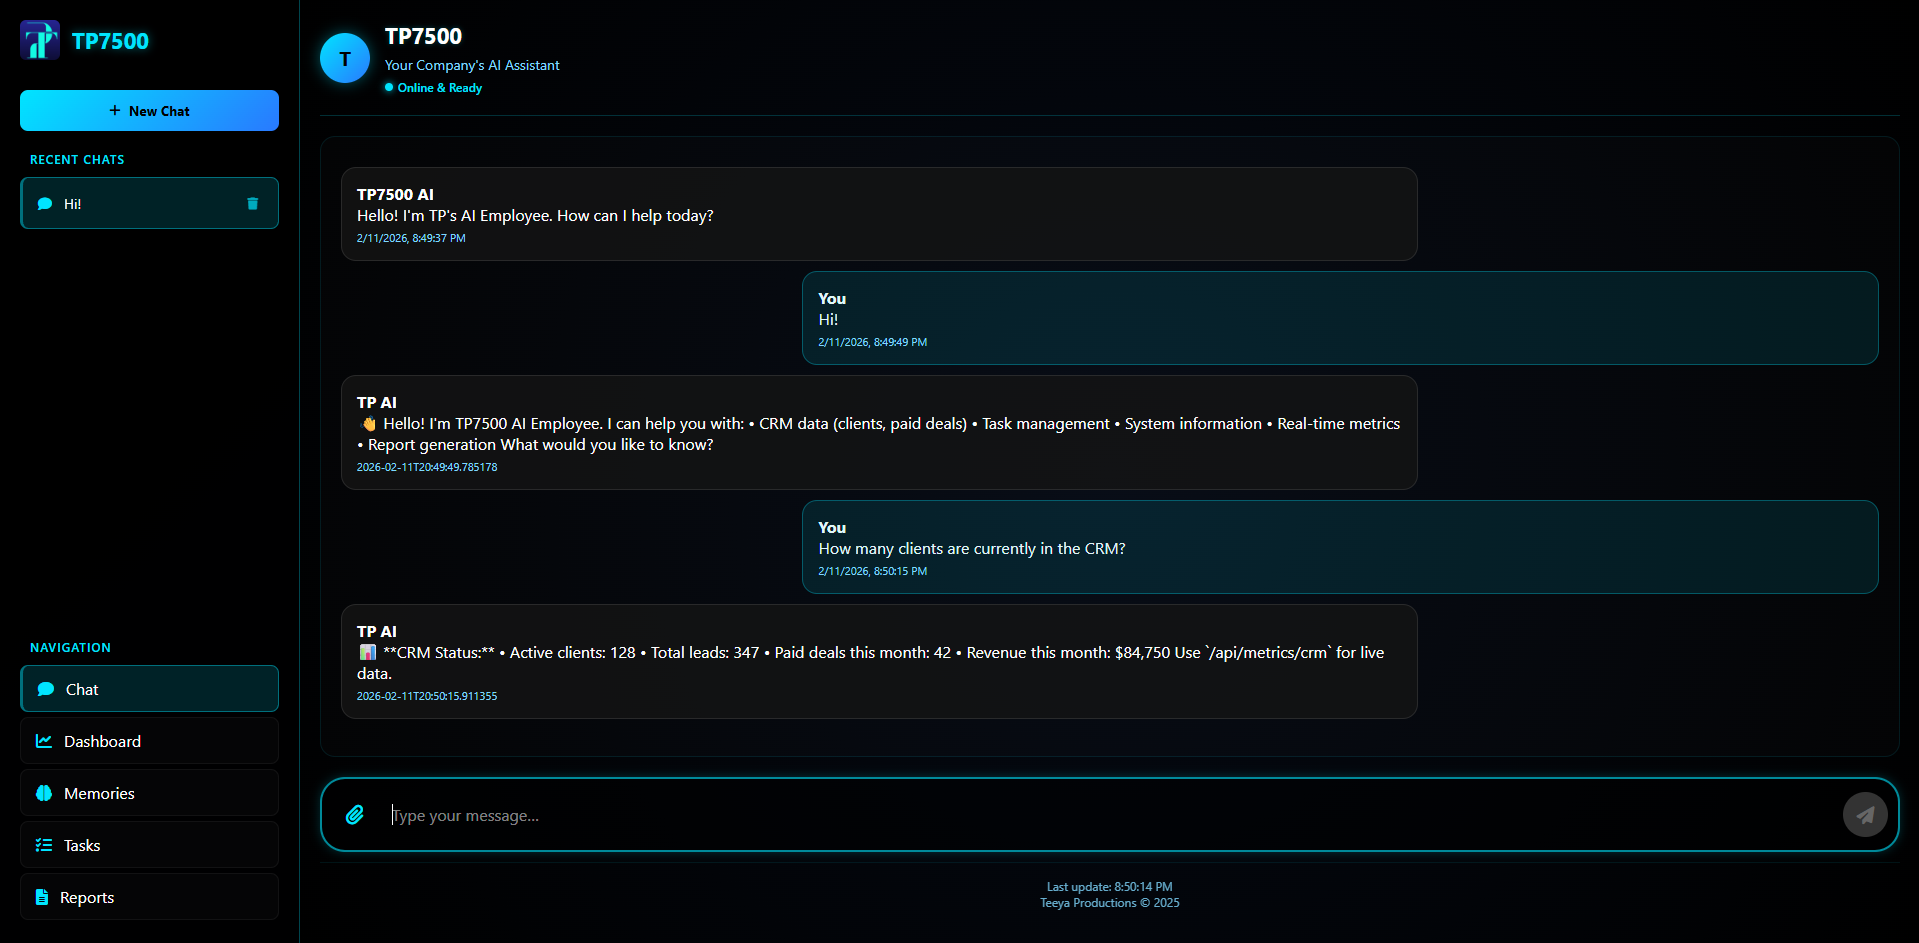Screen dimensions: 1919x943
Task: Click the T avatar circle in header
Action: [x=345, y=59]
